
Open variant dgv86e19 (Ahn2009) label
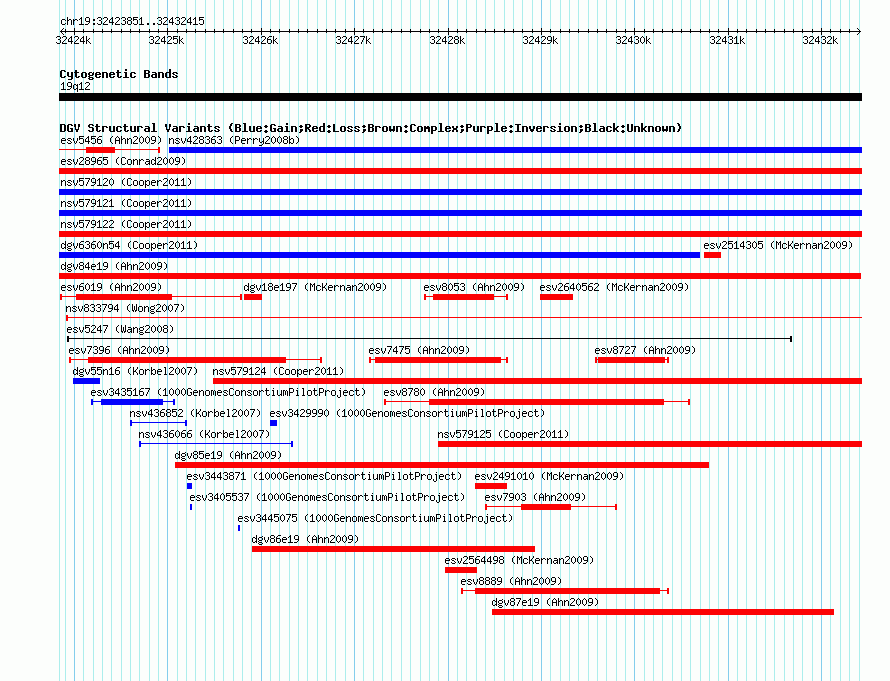coord(305,539)
